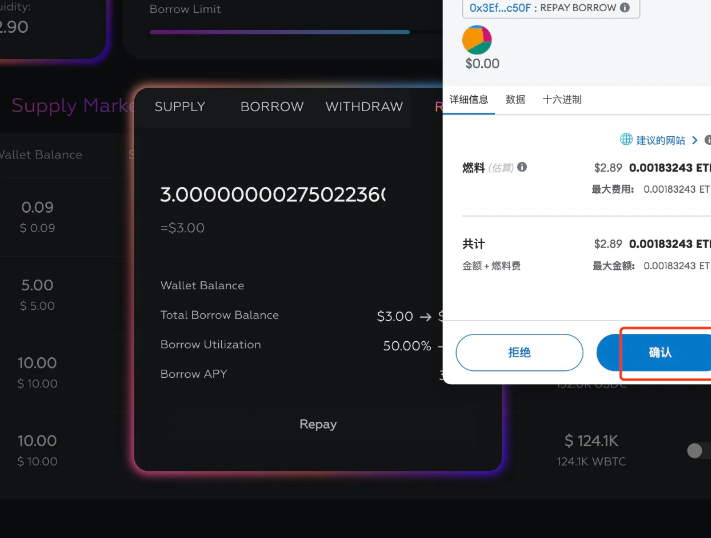Image resolution: width=711 pixels, height=538 pixels.
Task: Click the Total Borrow Balance label
Action: click(219, 315)
